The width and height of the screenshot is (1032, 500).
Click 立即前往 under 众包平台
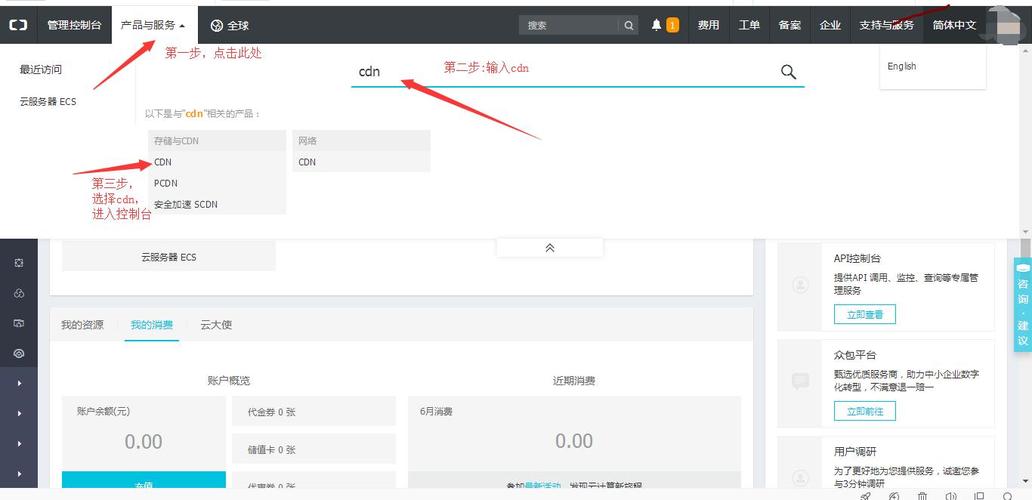click(x=865, y=412)
